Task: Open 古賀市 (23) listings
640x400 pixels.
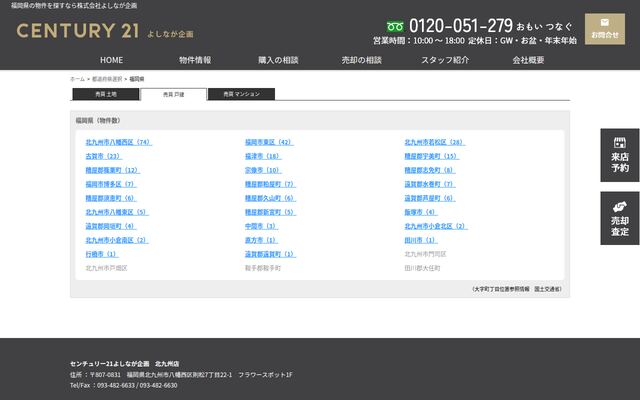Action: coord(104,156)
